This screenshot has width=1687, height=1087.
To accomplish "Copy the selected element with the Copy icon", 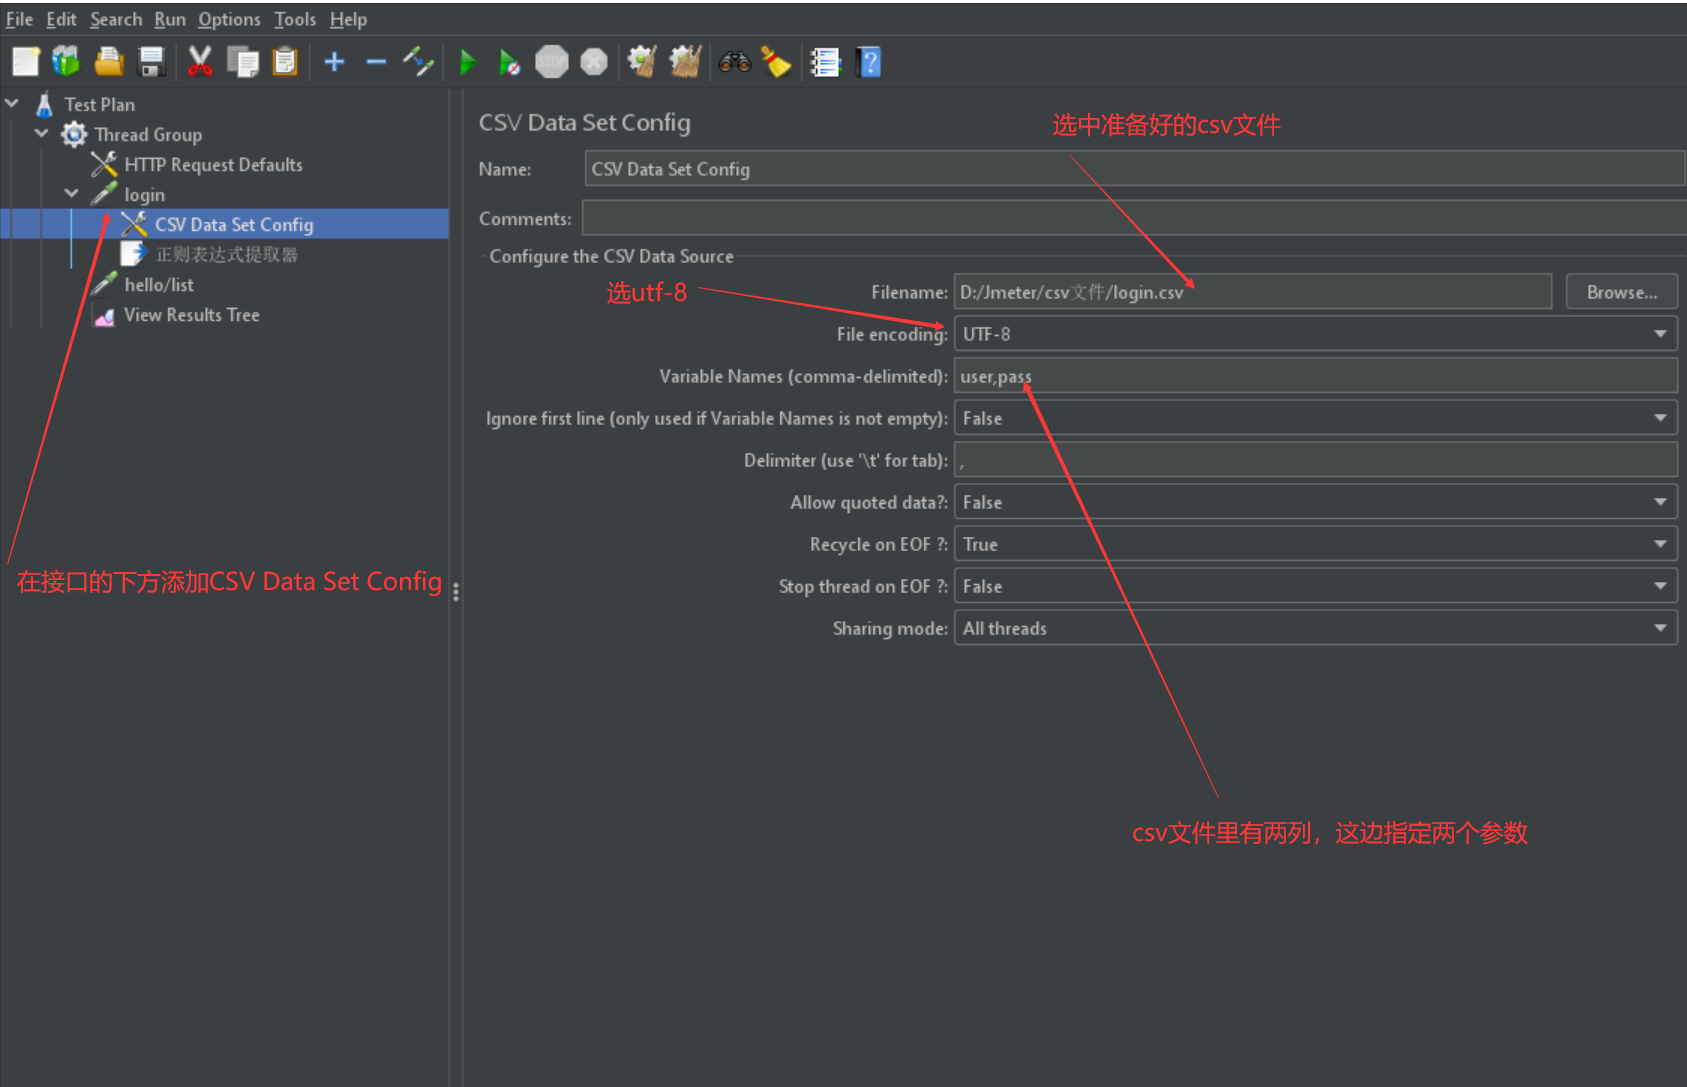I will 242,62.
